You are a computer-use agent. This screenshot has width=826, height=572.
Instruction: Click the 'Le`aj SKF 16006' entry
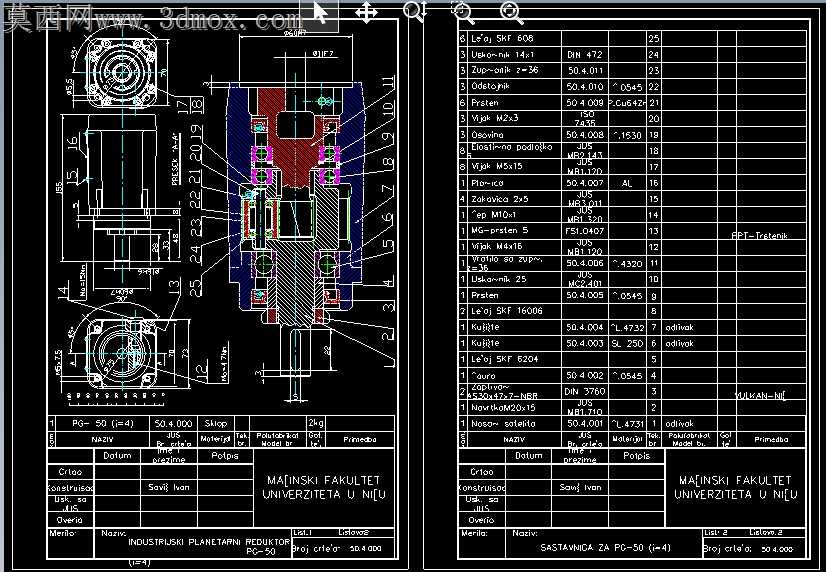coord(506,311)
